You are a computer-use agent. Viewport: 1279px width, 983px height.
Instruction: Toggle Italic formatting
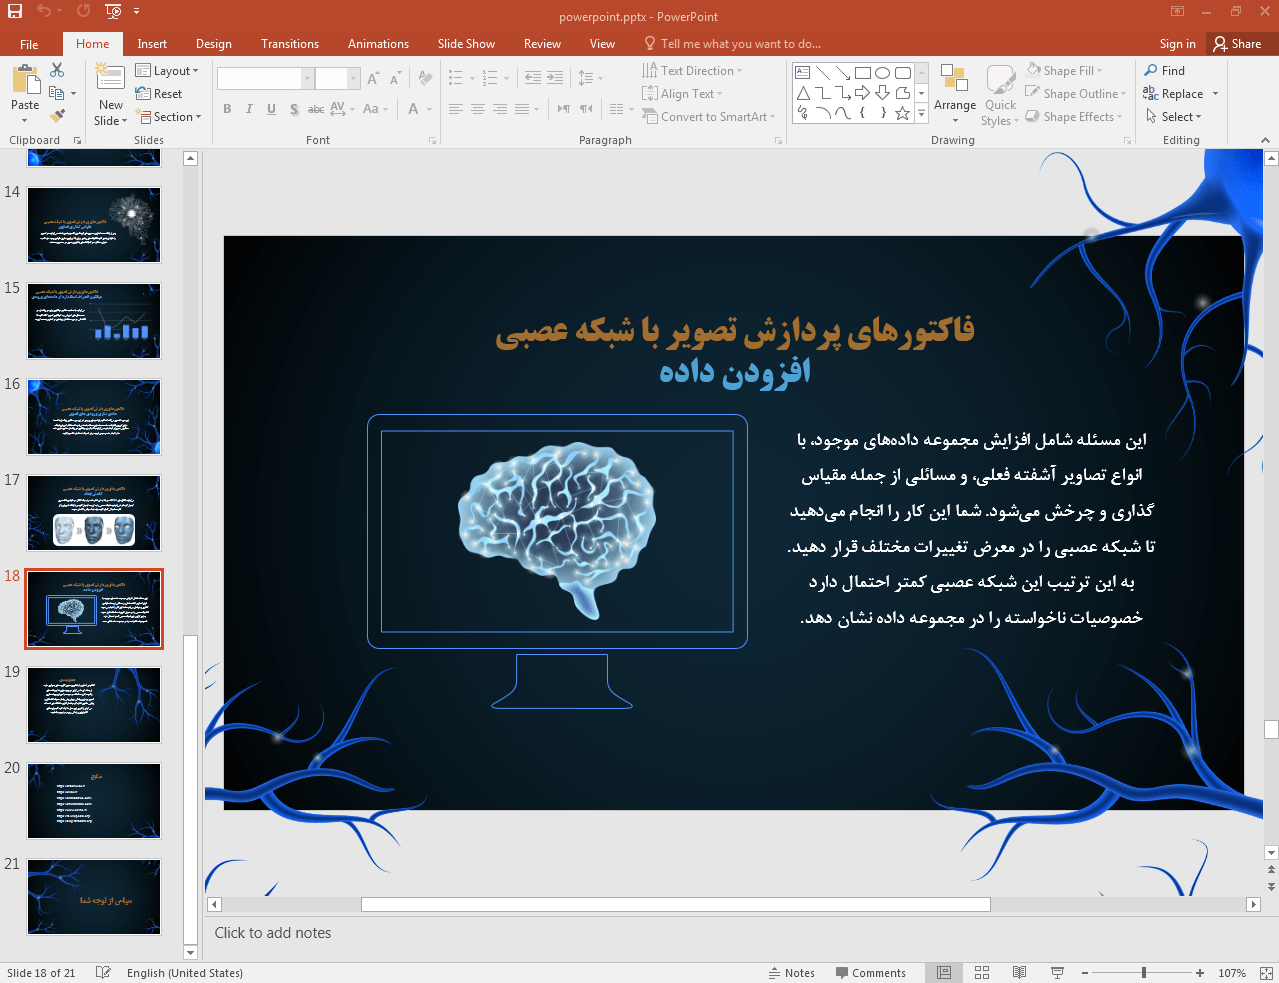tap(249, 109)
